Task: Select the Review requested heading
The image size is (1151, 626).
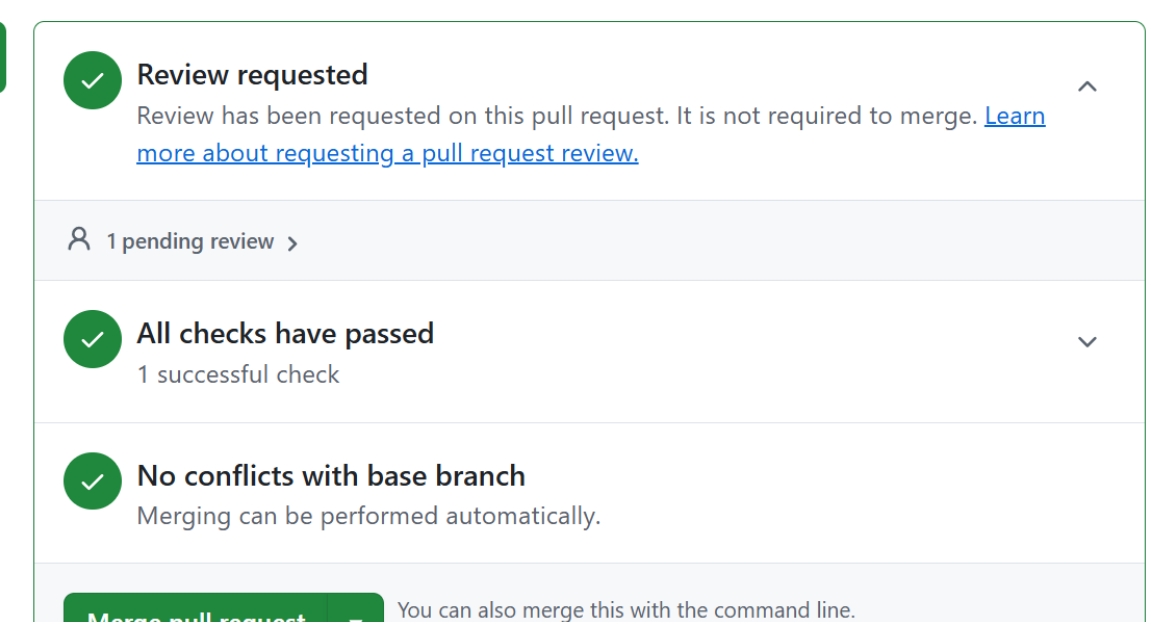Action: coord(253,75)
